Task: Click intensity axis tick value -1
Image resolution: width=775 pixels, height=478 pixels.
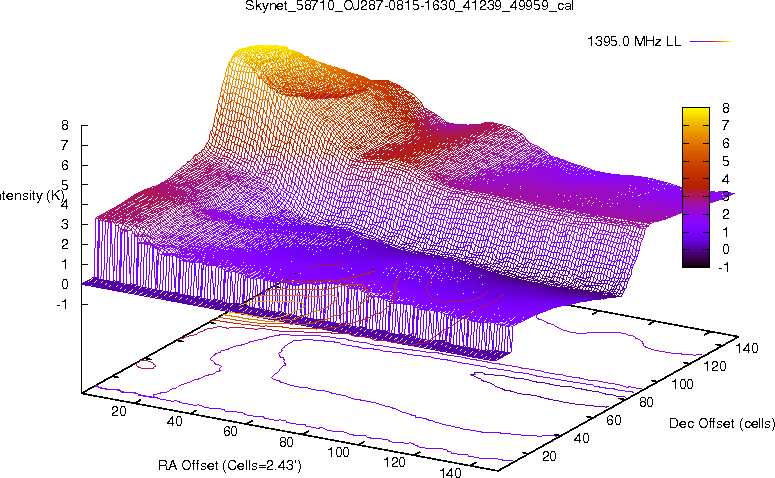Action: (x=62, y=304)
